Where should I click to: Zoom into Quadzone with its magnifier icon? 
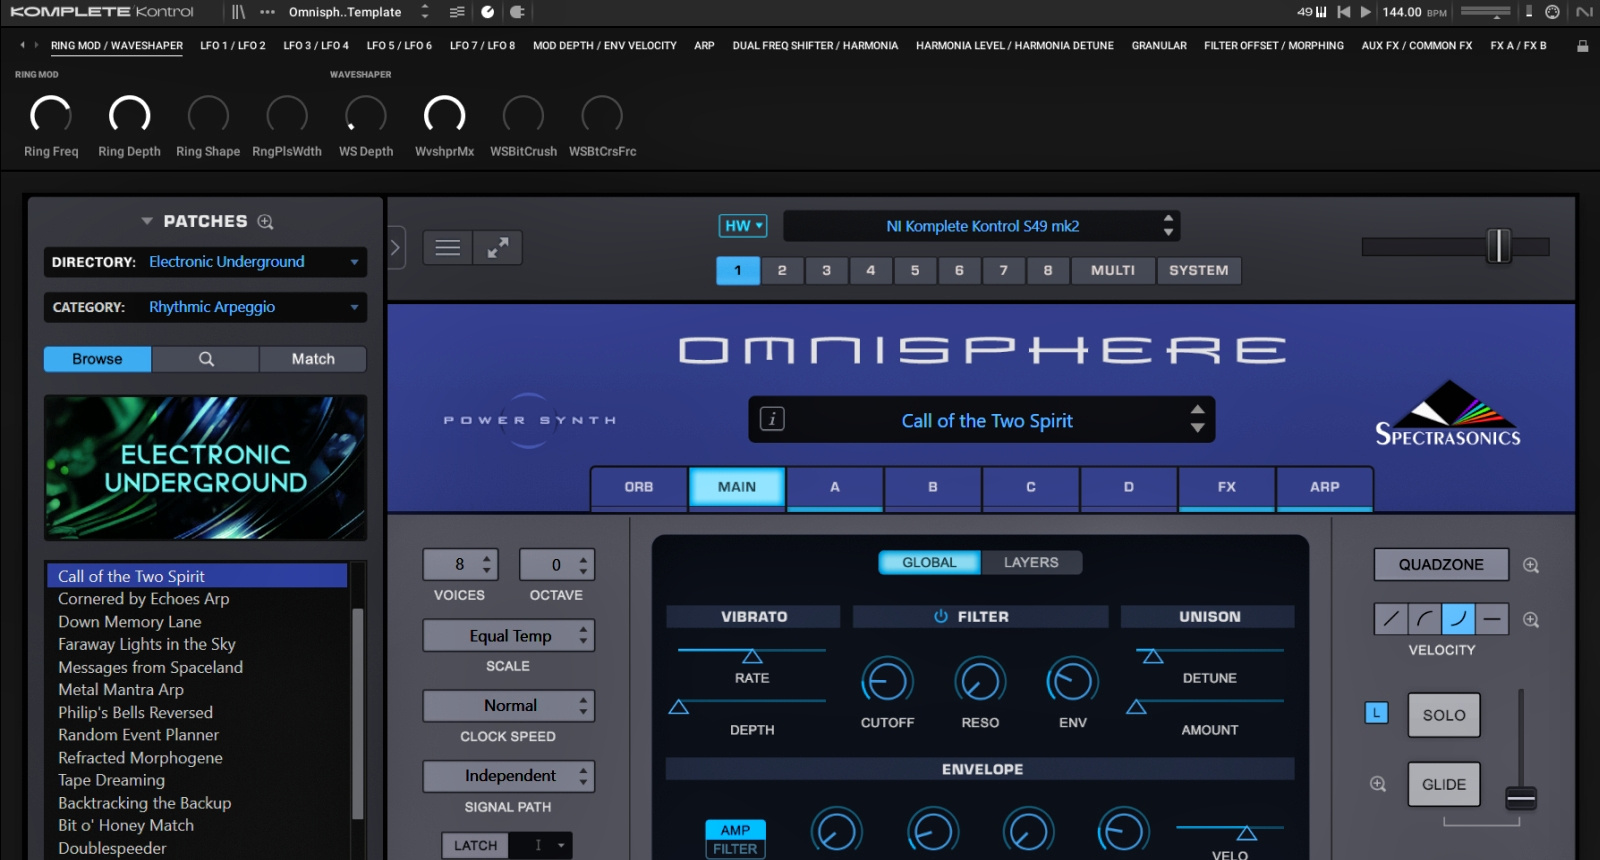[x=1531, y=565]
